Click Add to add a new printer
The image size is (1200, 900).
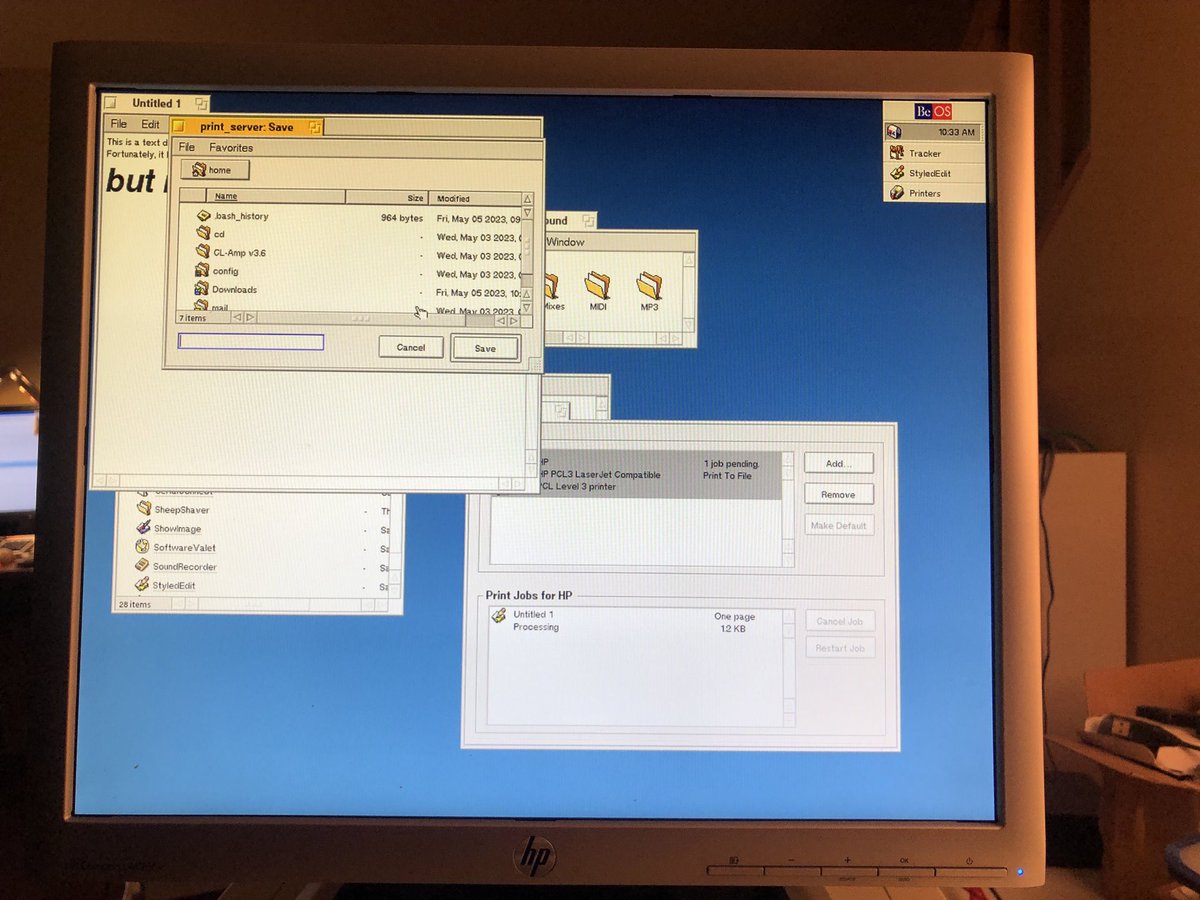[x=839, y=463]
